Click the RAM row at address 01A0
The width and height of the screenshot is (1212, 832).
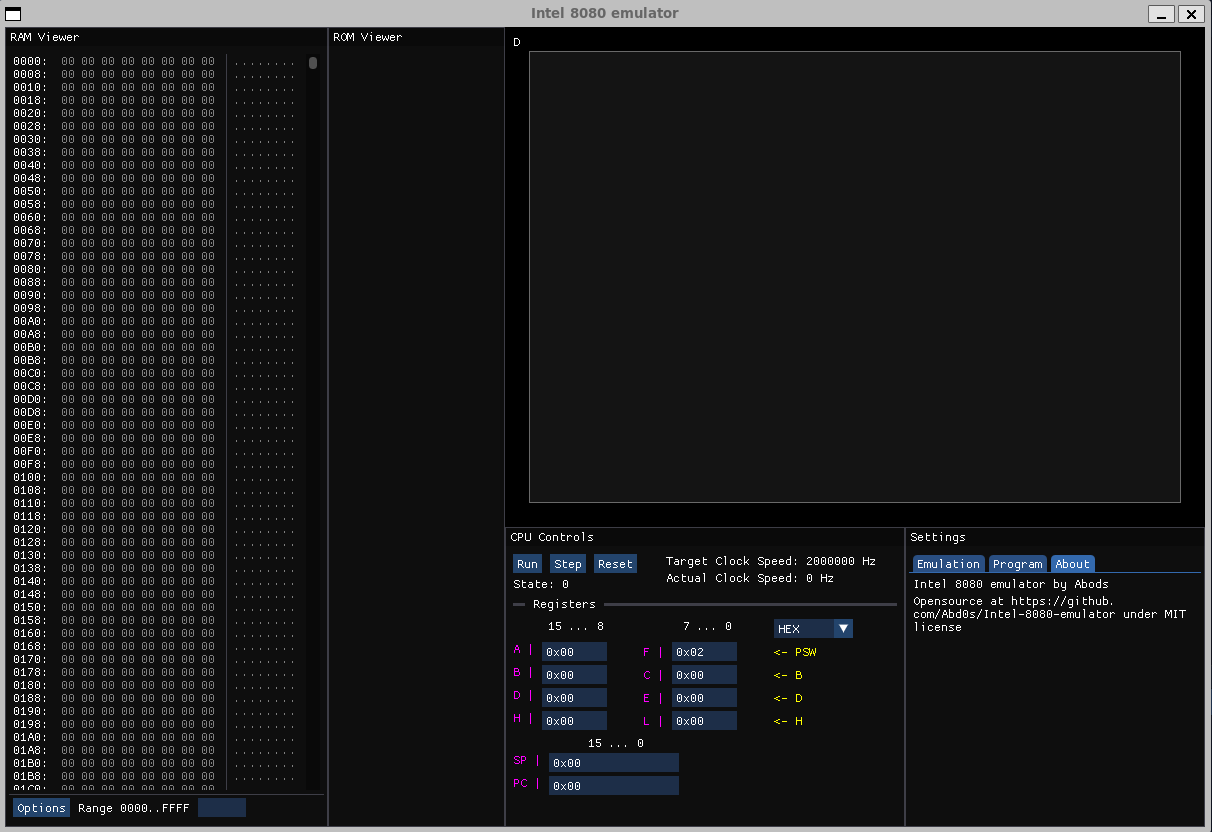point(154,737)
